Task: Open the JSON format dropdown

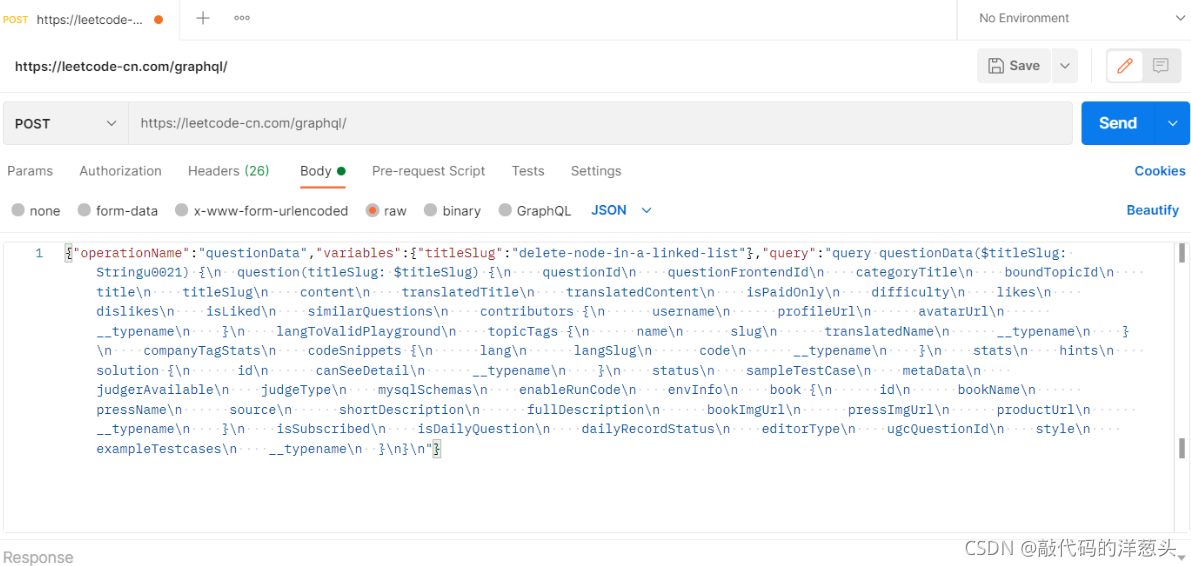Action: pyautogui.click(x=621, y=210)
